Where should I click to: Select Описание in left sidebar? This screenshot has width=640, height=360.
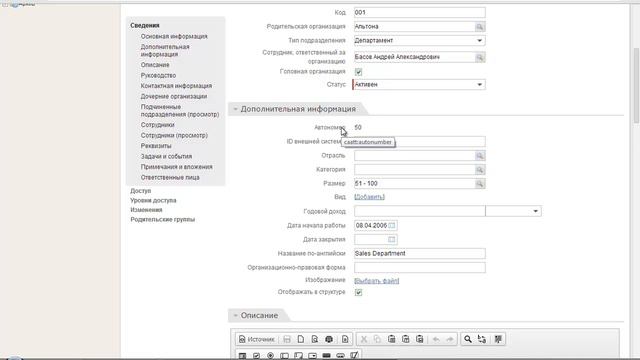coord(155,65)
